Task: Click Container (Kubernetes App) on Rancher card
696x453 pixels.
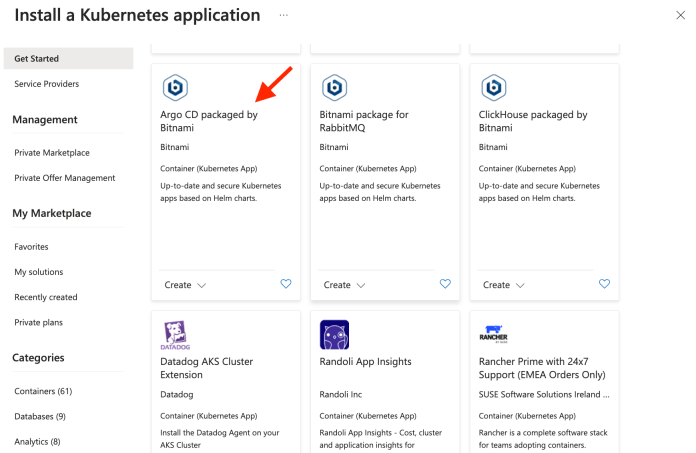Action: tap(527, 416)
